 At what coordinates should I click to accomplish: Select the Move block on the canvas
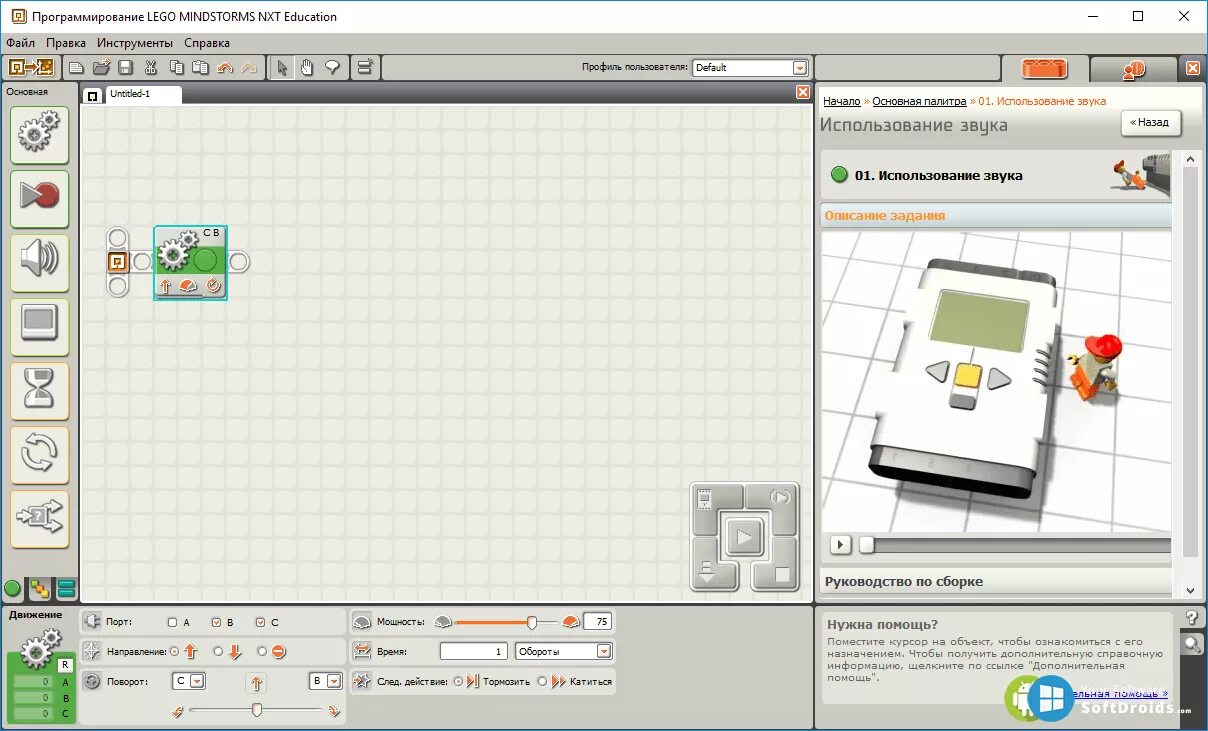tap(190, 262)
